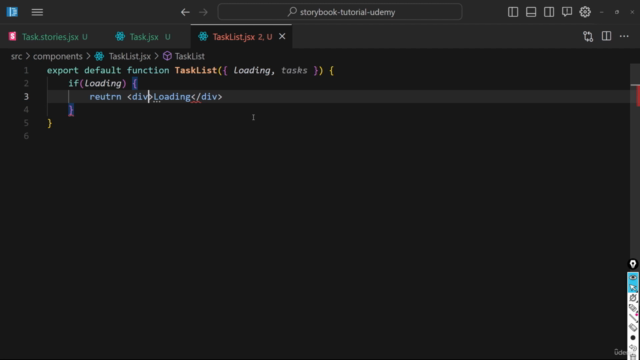Click the React icon on Task.jsx tab
The width and height of the screenshot is (640, 360).
tap(120, 36)
